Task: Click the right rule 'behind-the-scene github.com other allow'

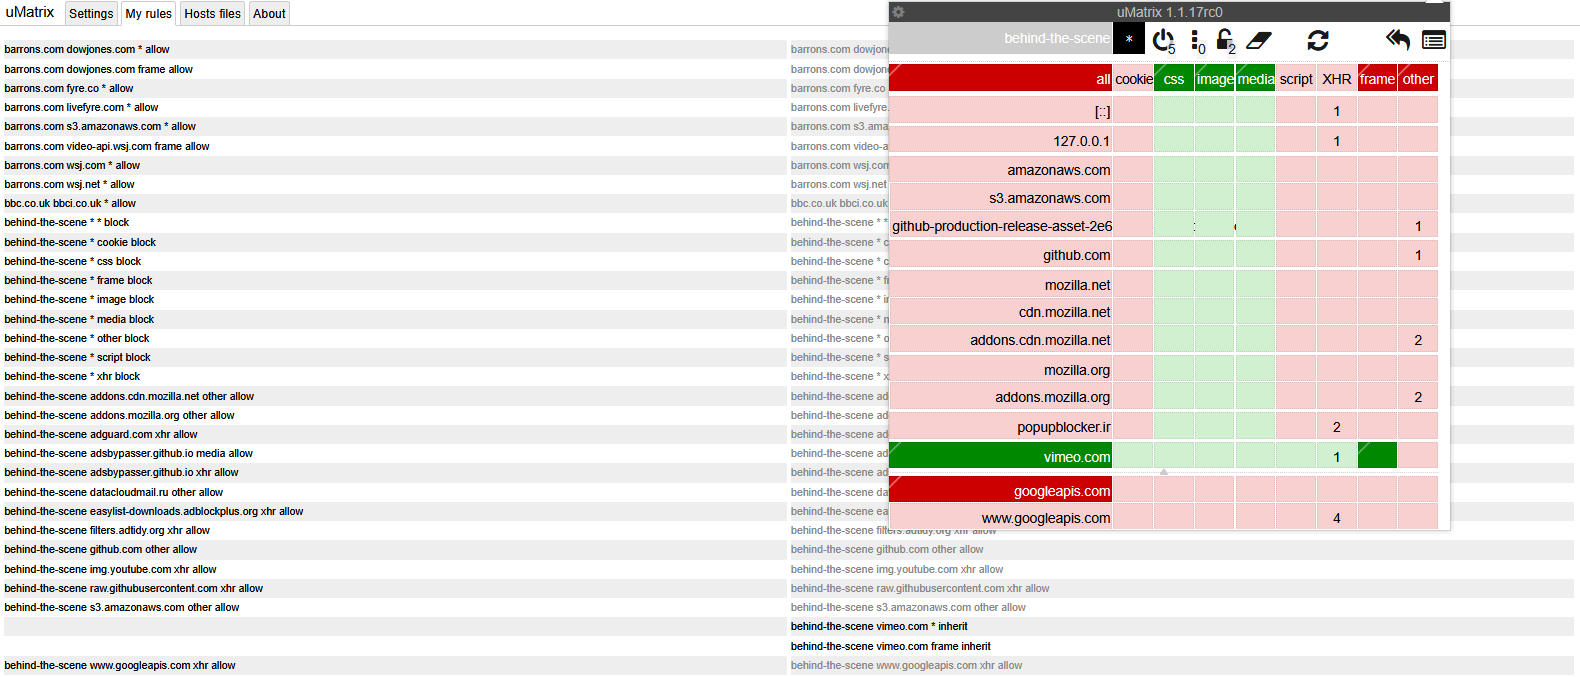Action: [887, 549]
